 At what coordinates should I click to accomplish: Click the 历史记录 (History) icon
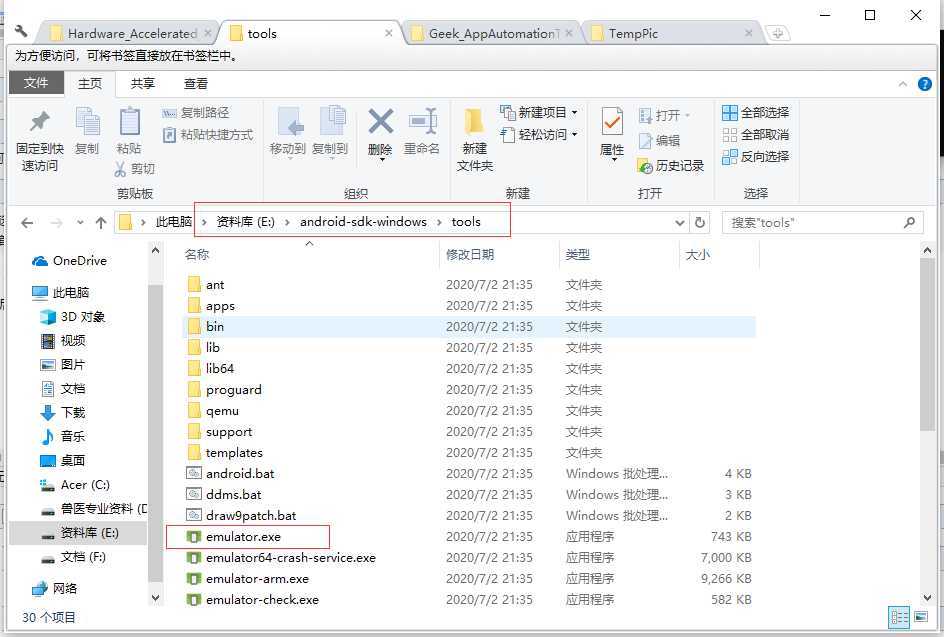click(x=674, y=166)
